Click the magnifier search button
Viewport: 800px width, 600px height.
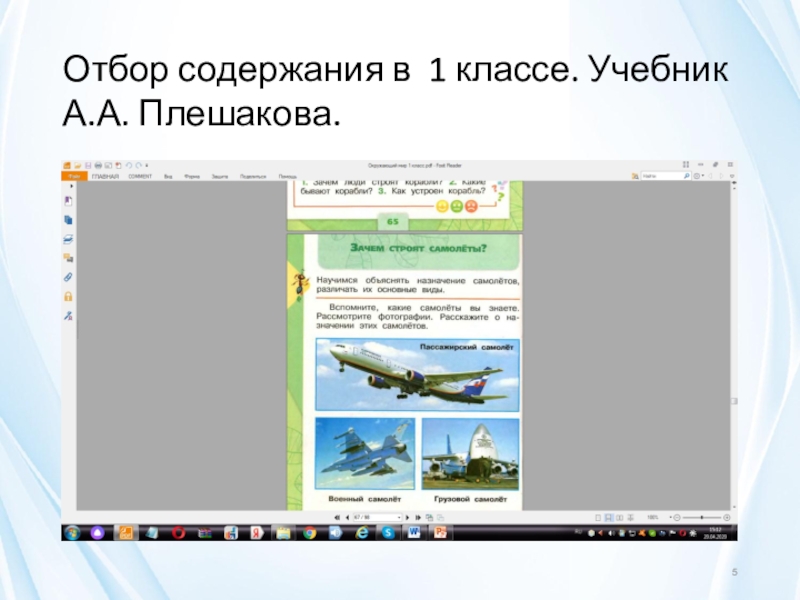(x=687, y=176)
